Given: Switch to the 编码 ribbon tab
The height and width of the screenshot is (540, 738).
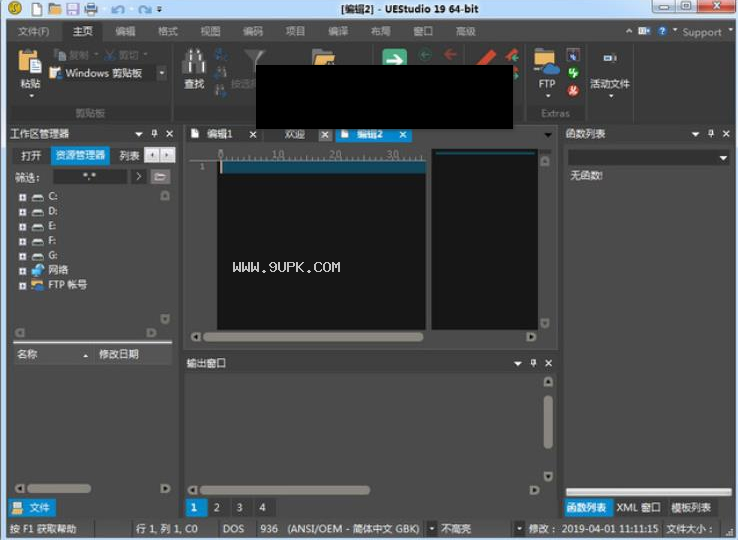Looking at the screenshot, I should [x=253, y=32].
